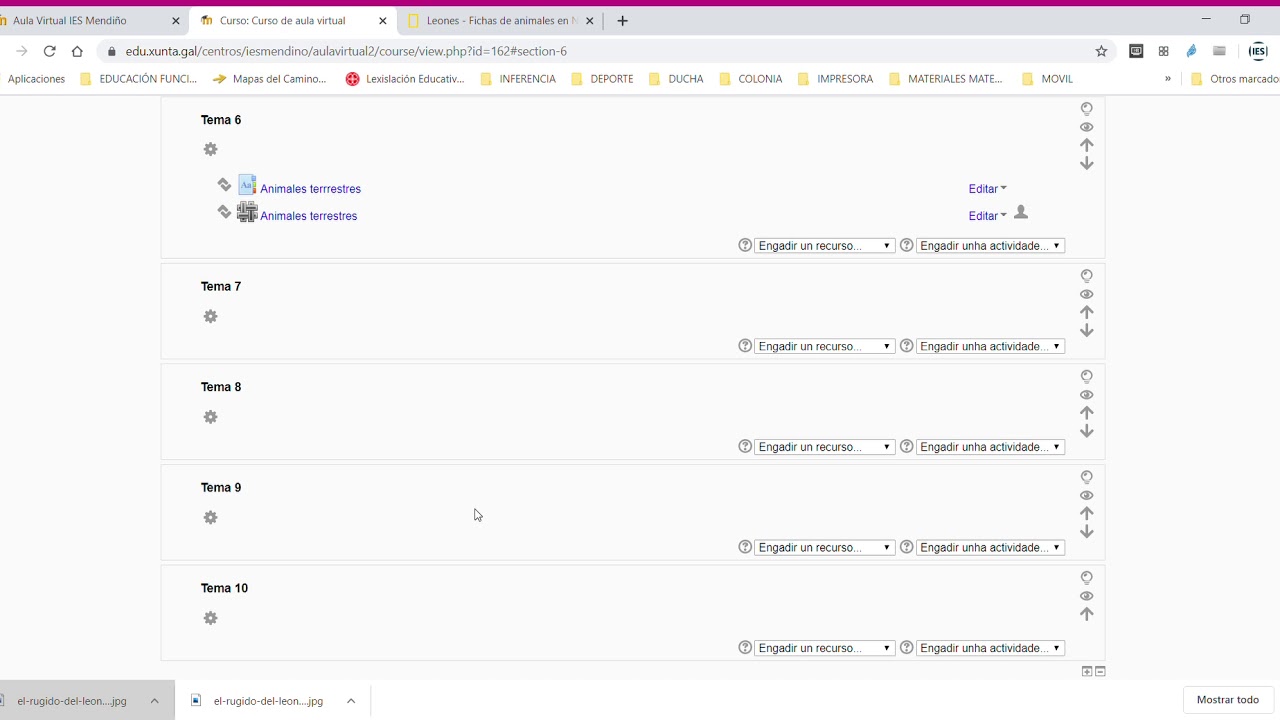The image size is (1280, 720).
Task: Bookmark this page with the star icon
Action: (1101, 51)
